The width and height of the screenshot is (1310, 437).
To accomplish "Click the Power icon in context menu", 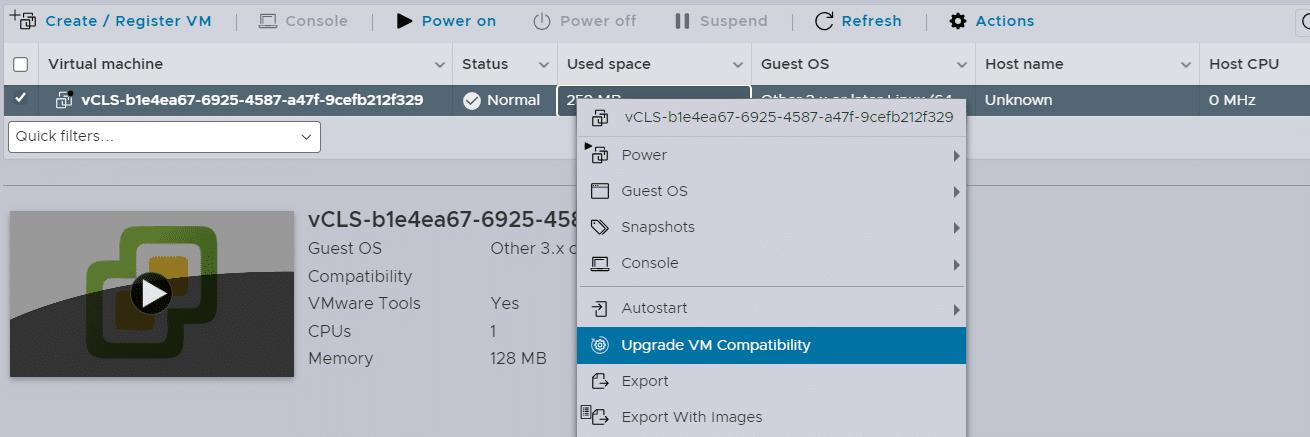I will (x=599, y=155).
